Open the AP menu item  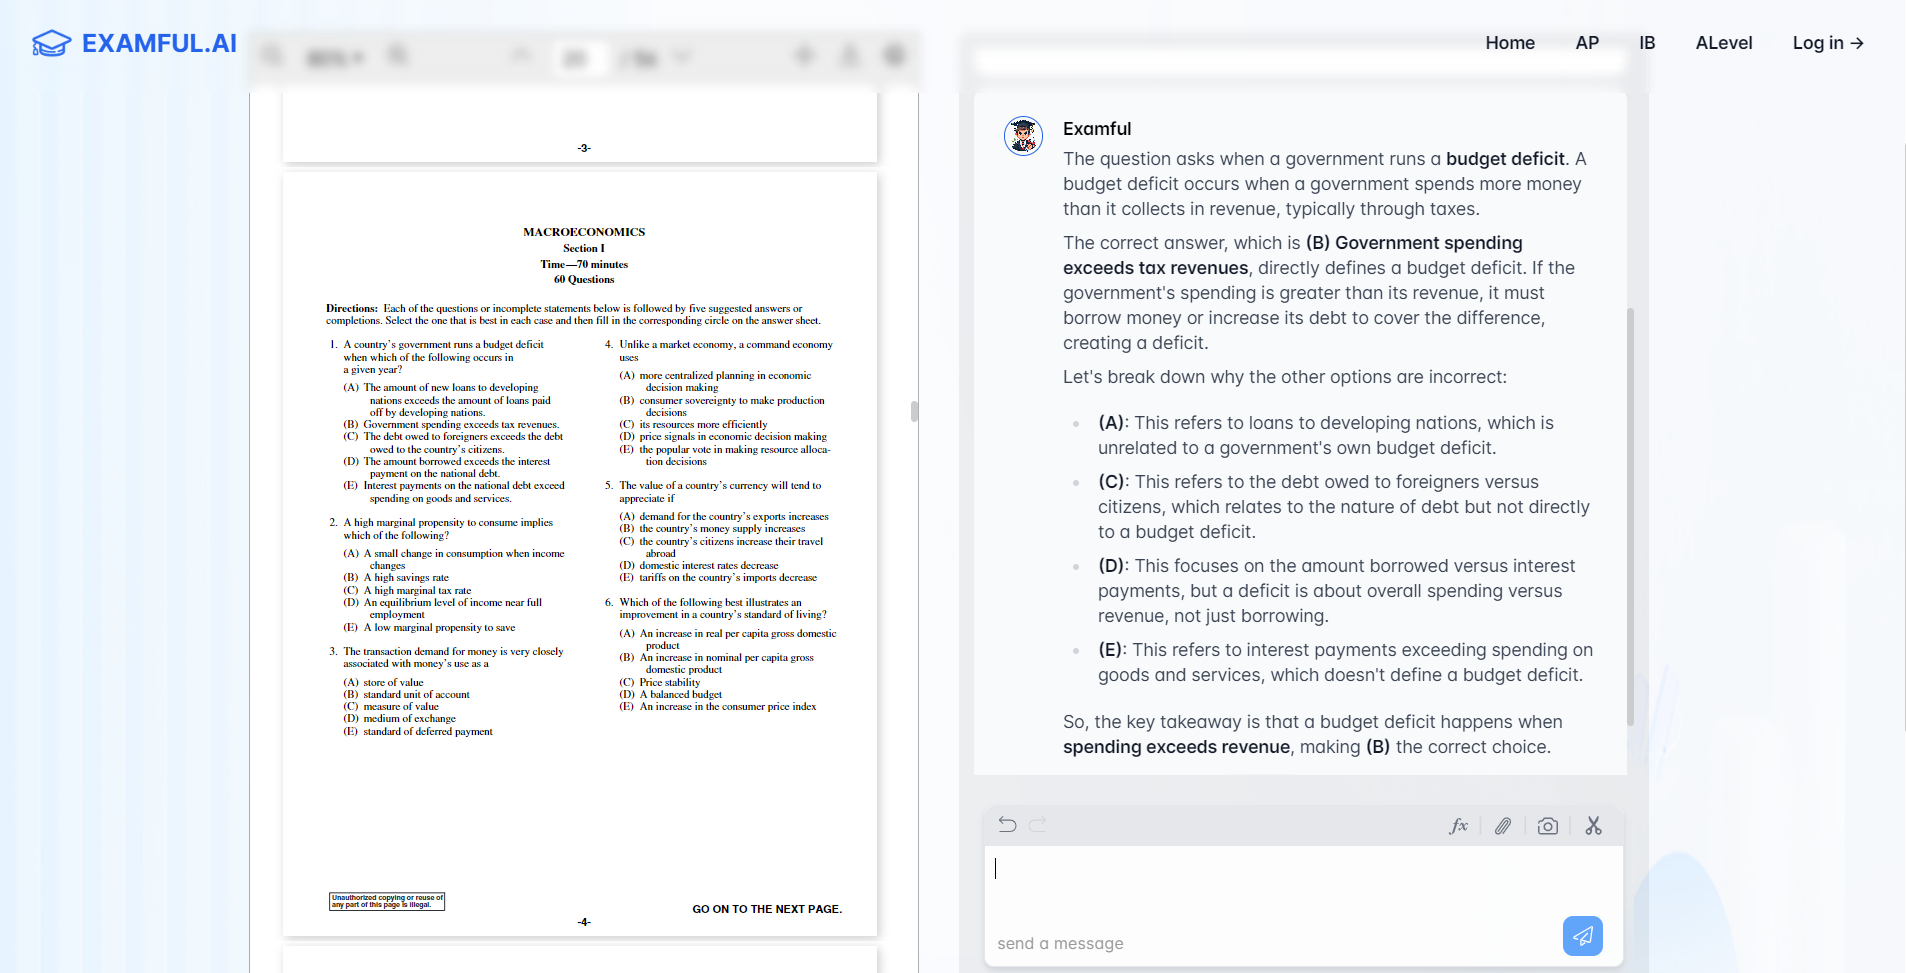[1587, 43]
